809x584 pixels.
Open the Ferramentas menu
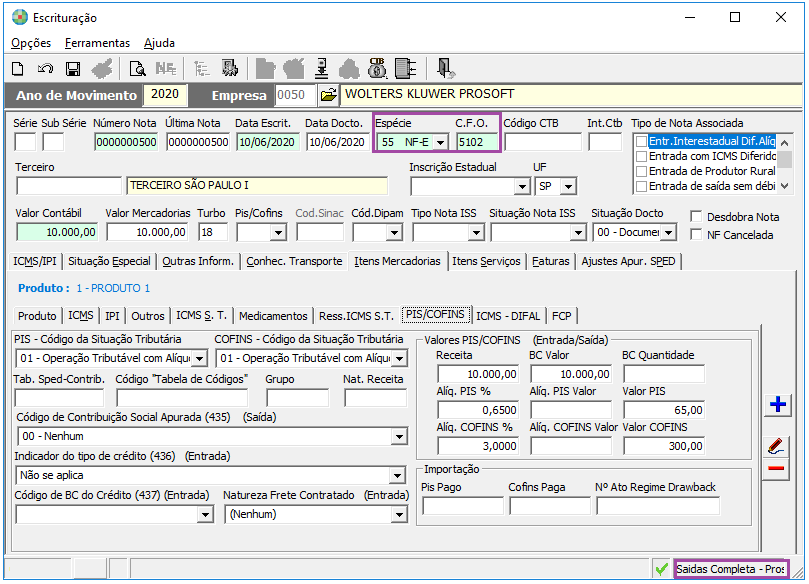click(97, 43)
